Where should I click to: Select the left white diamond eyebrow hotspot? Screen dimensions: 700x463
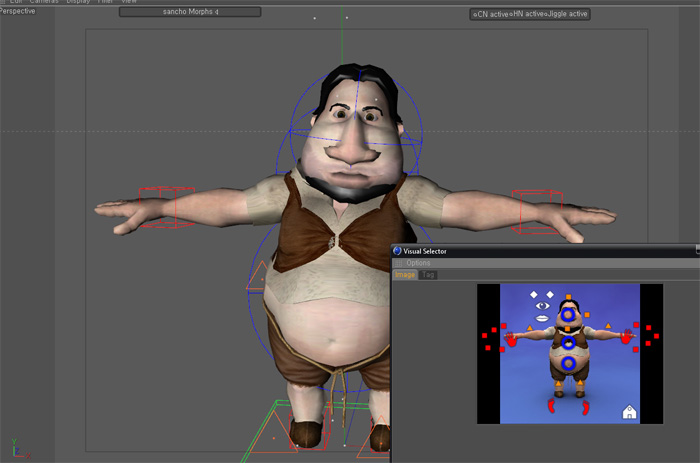pos(533,294)
